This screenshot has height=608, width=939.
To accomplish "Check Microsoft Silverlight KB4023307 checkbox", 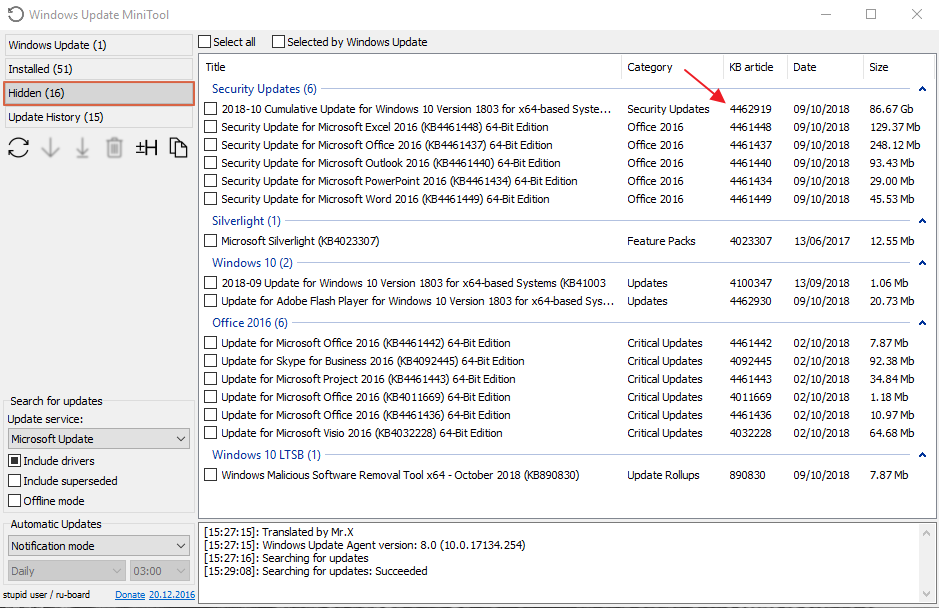I will pyautogui.click(x=210, y=241).
